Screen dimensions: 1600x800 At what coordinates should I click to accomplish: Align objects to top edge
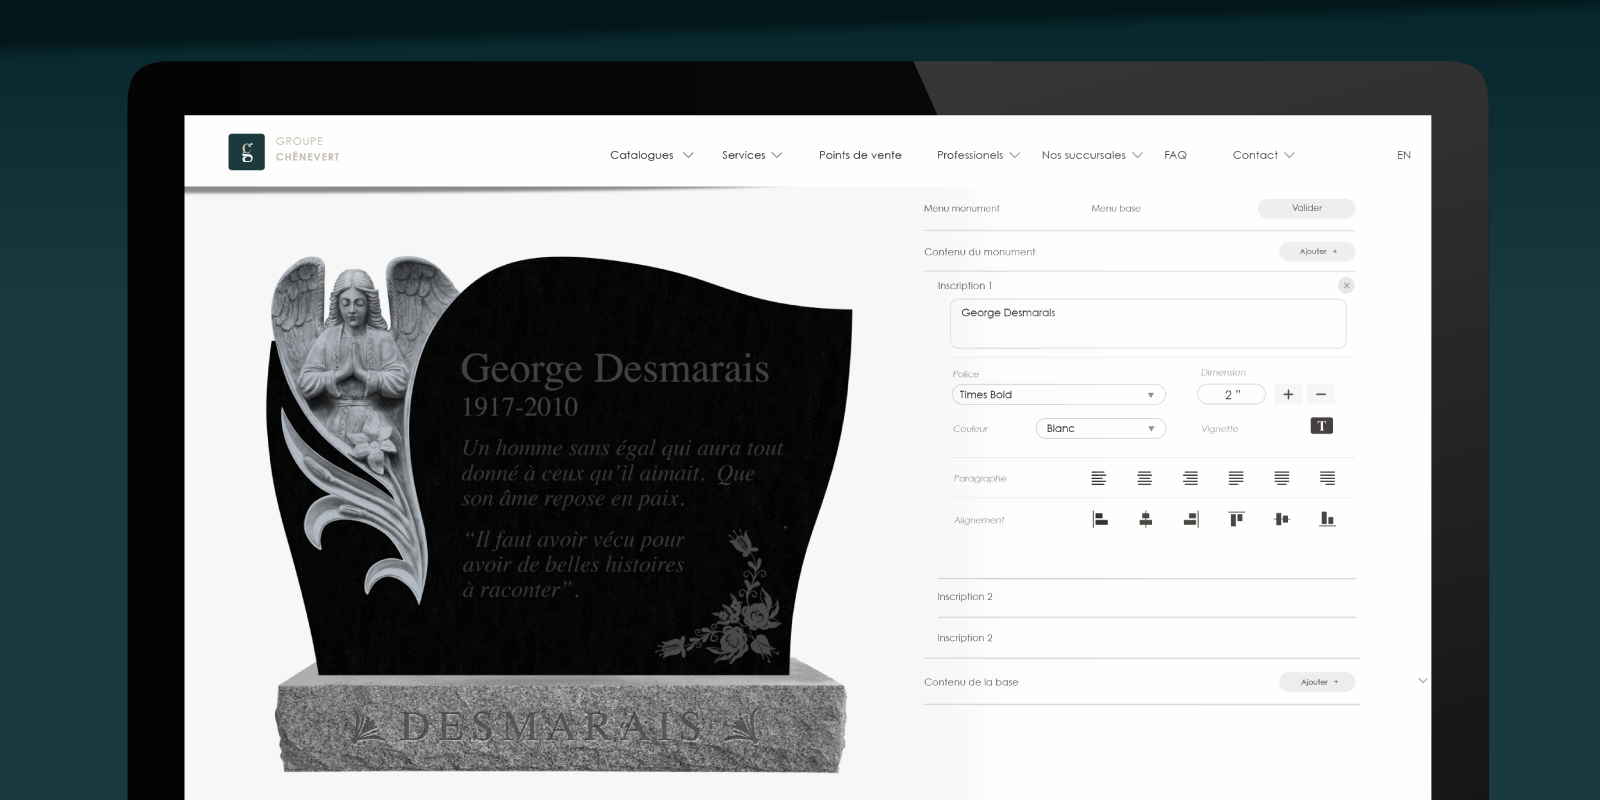point(1236,519)
